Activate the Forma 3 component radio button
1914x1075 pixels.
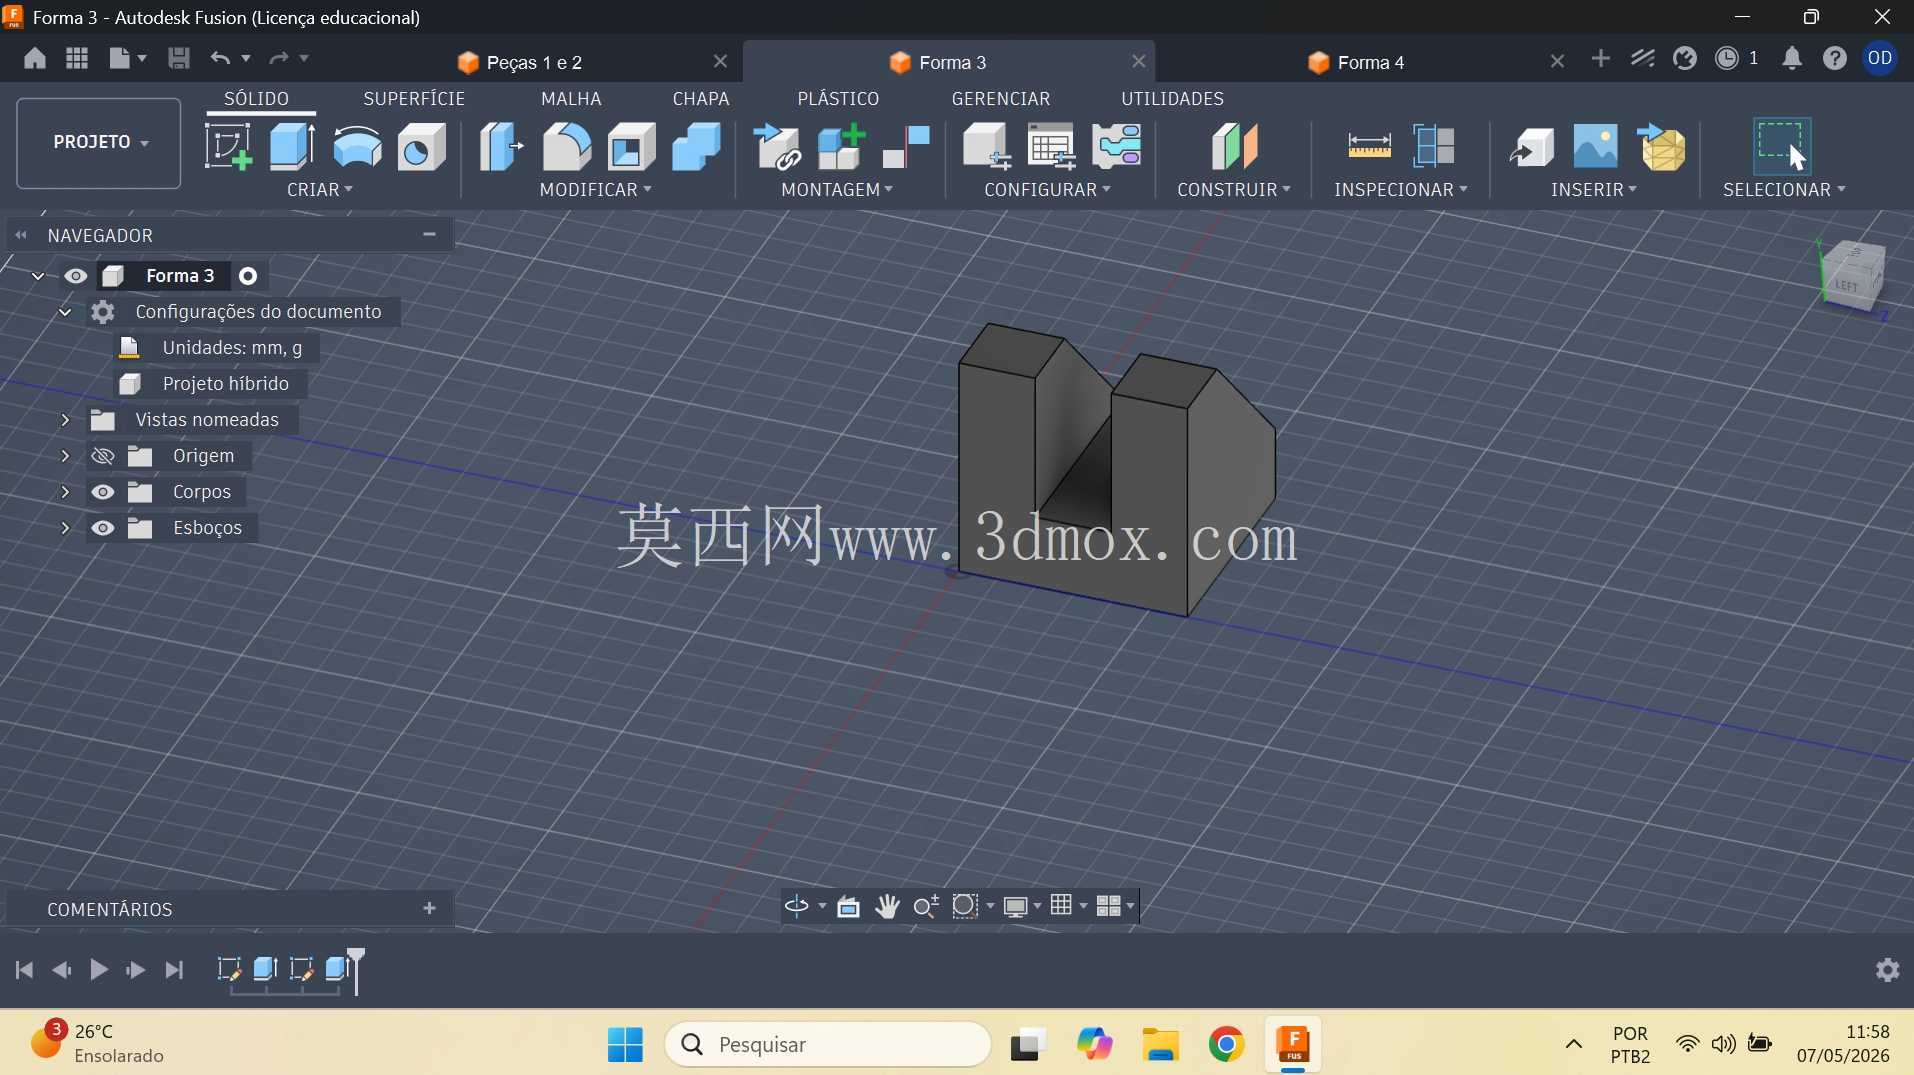point(248,276)
